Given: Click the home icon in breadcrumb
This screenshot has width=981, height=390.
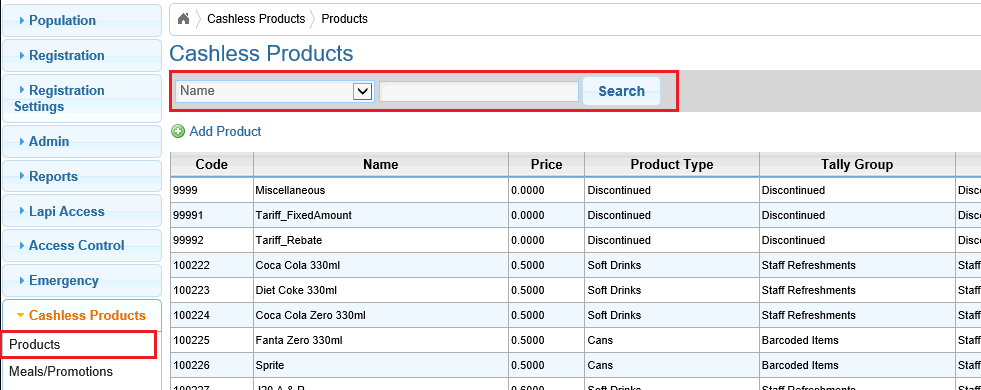Looking at the screenshot, I should click(x=183, y=19).
